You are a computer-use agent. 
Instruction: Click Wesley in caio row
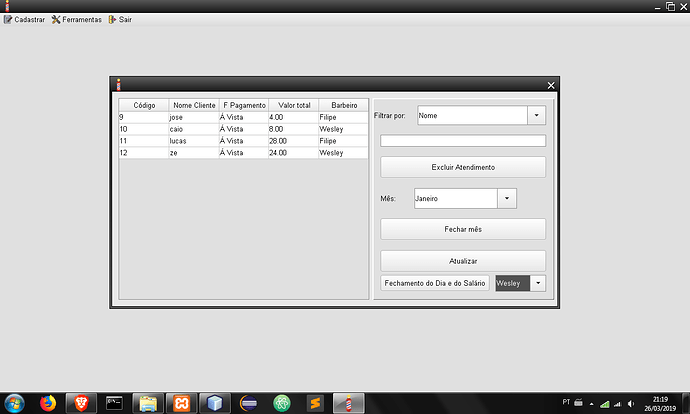[x=343, y=129]
